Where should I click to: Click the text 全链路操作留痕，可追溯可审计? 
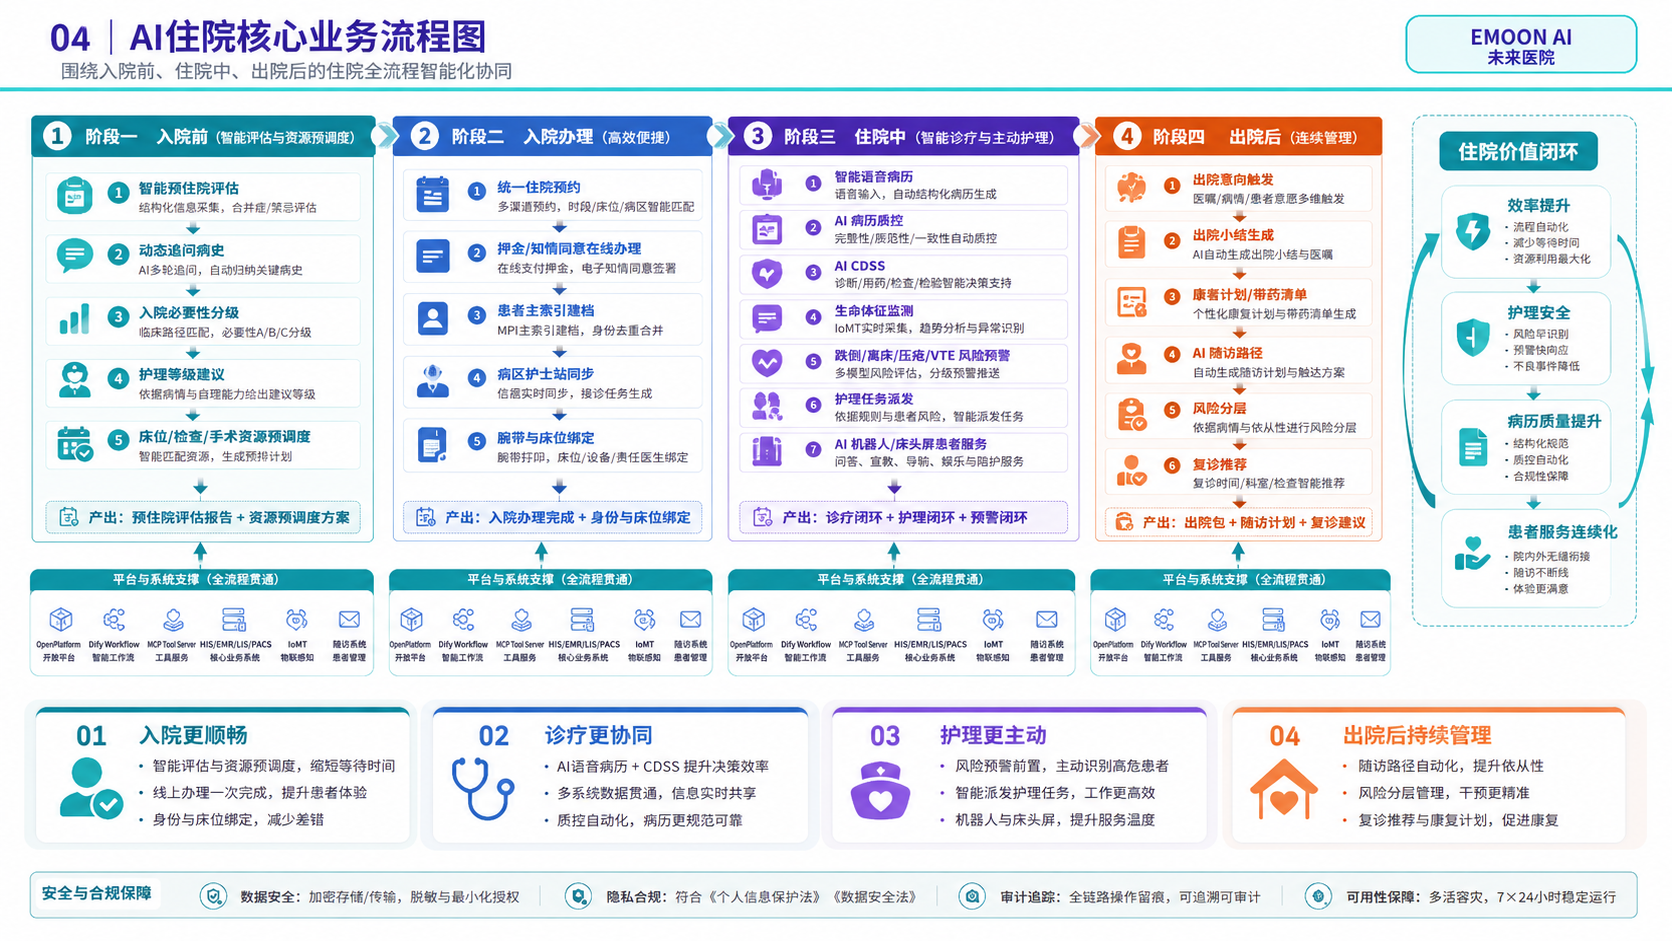coord(1164,897)
